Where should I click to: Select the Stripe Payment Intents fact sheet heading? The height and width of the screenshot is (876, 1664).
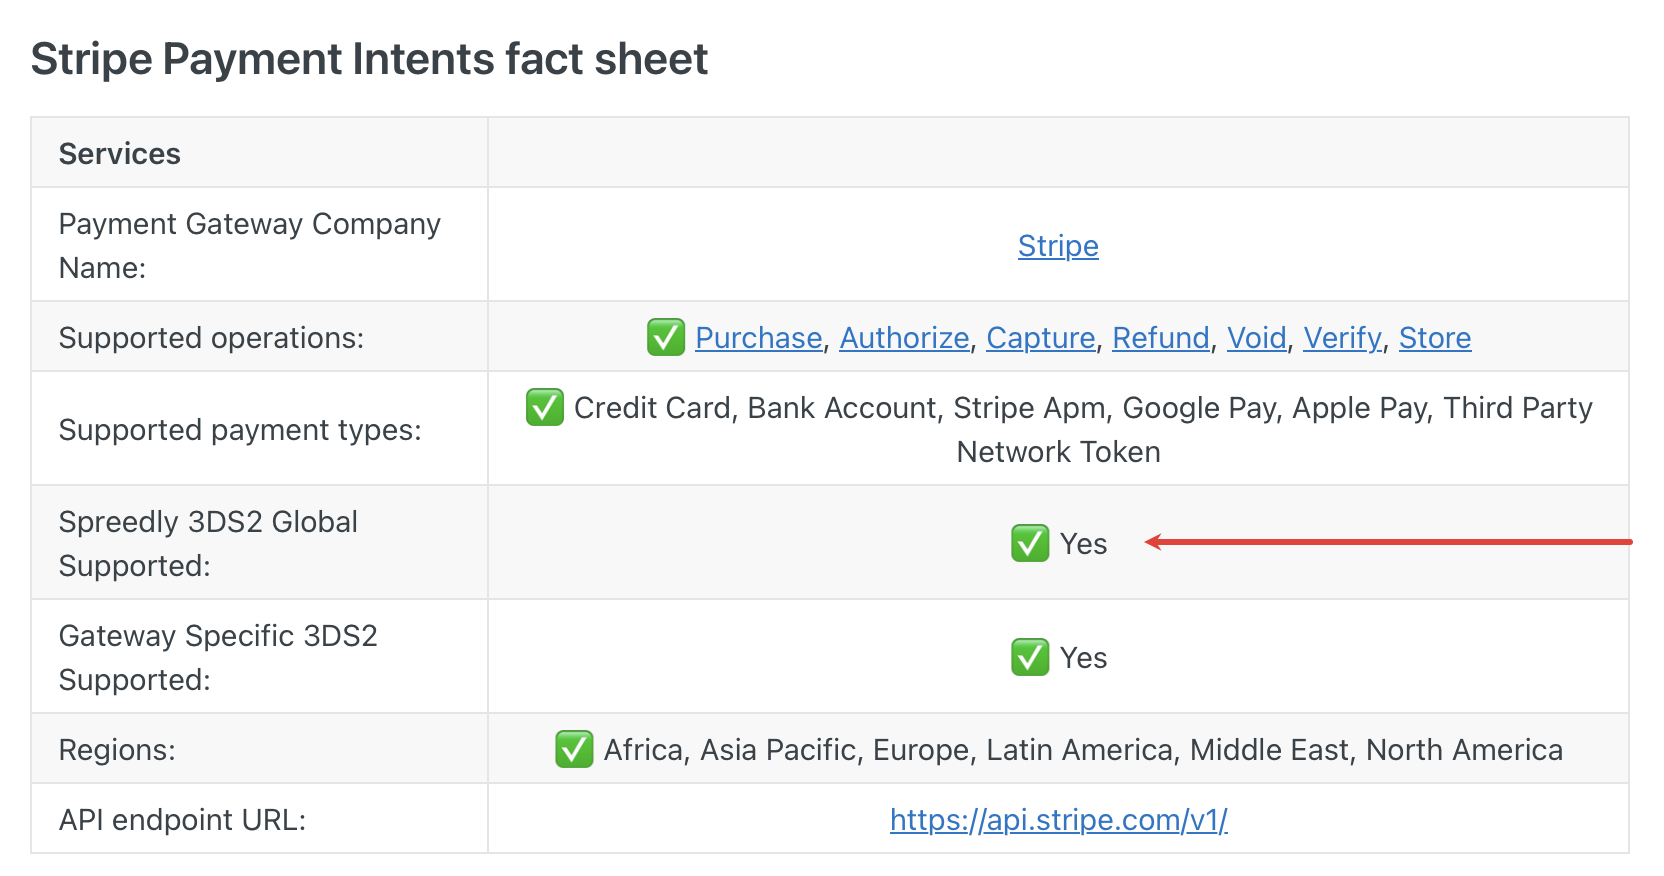tap(369, 59)
